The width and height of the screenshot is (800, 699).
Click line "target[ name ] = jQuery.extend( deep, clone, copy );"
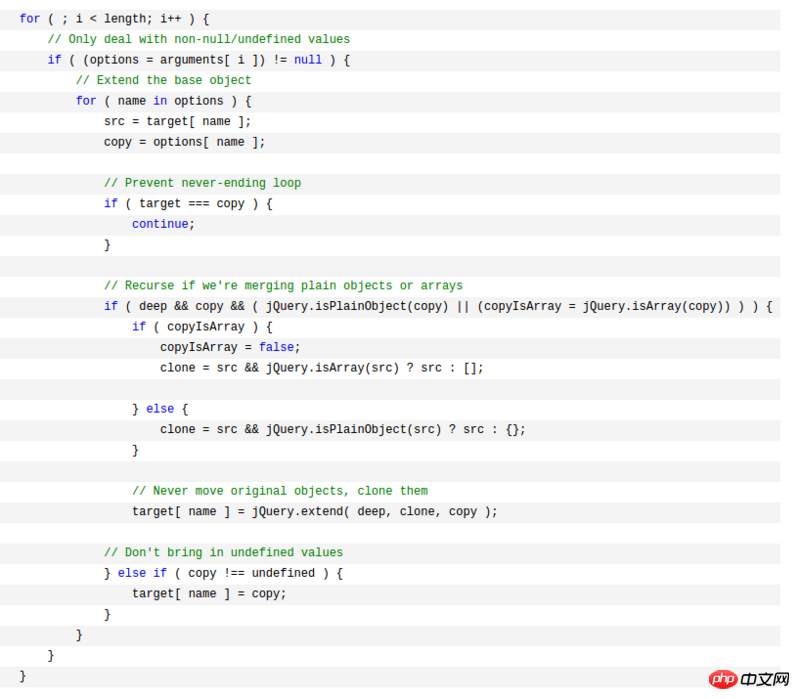pyautogui.click(x=314, y=511)
